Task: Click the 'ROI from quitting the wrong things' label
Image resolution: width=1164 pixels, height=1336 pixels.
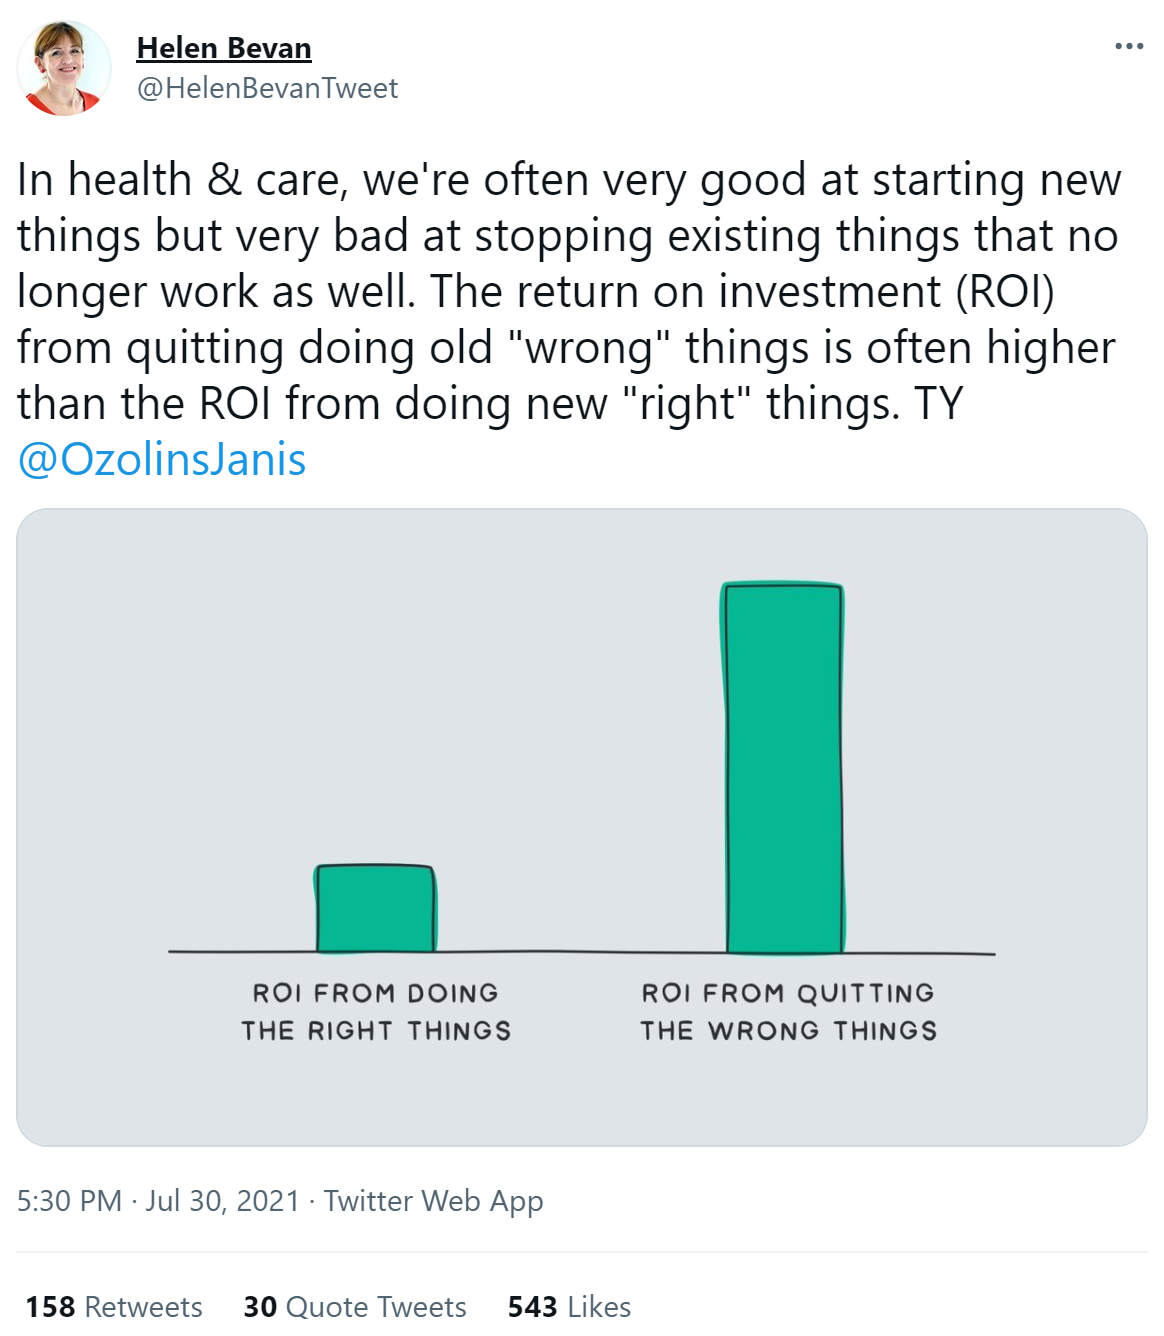Action: point(789,1012)
